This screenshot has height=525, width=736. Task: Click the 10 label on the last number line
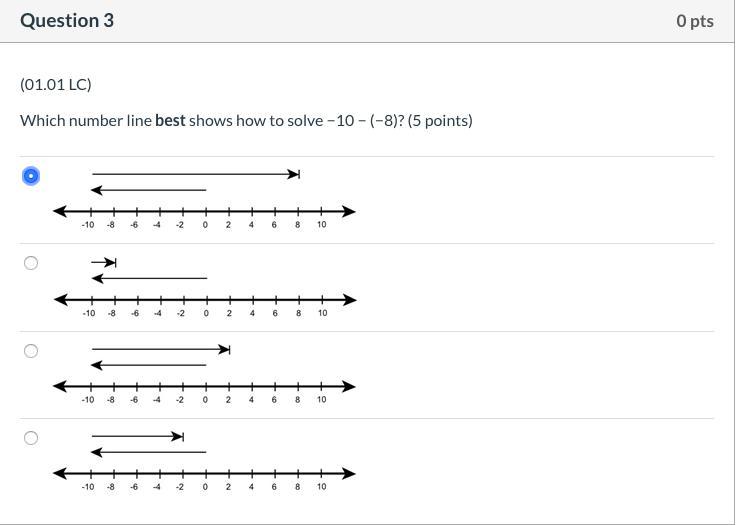(322, 487)
